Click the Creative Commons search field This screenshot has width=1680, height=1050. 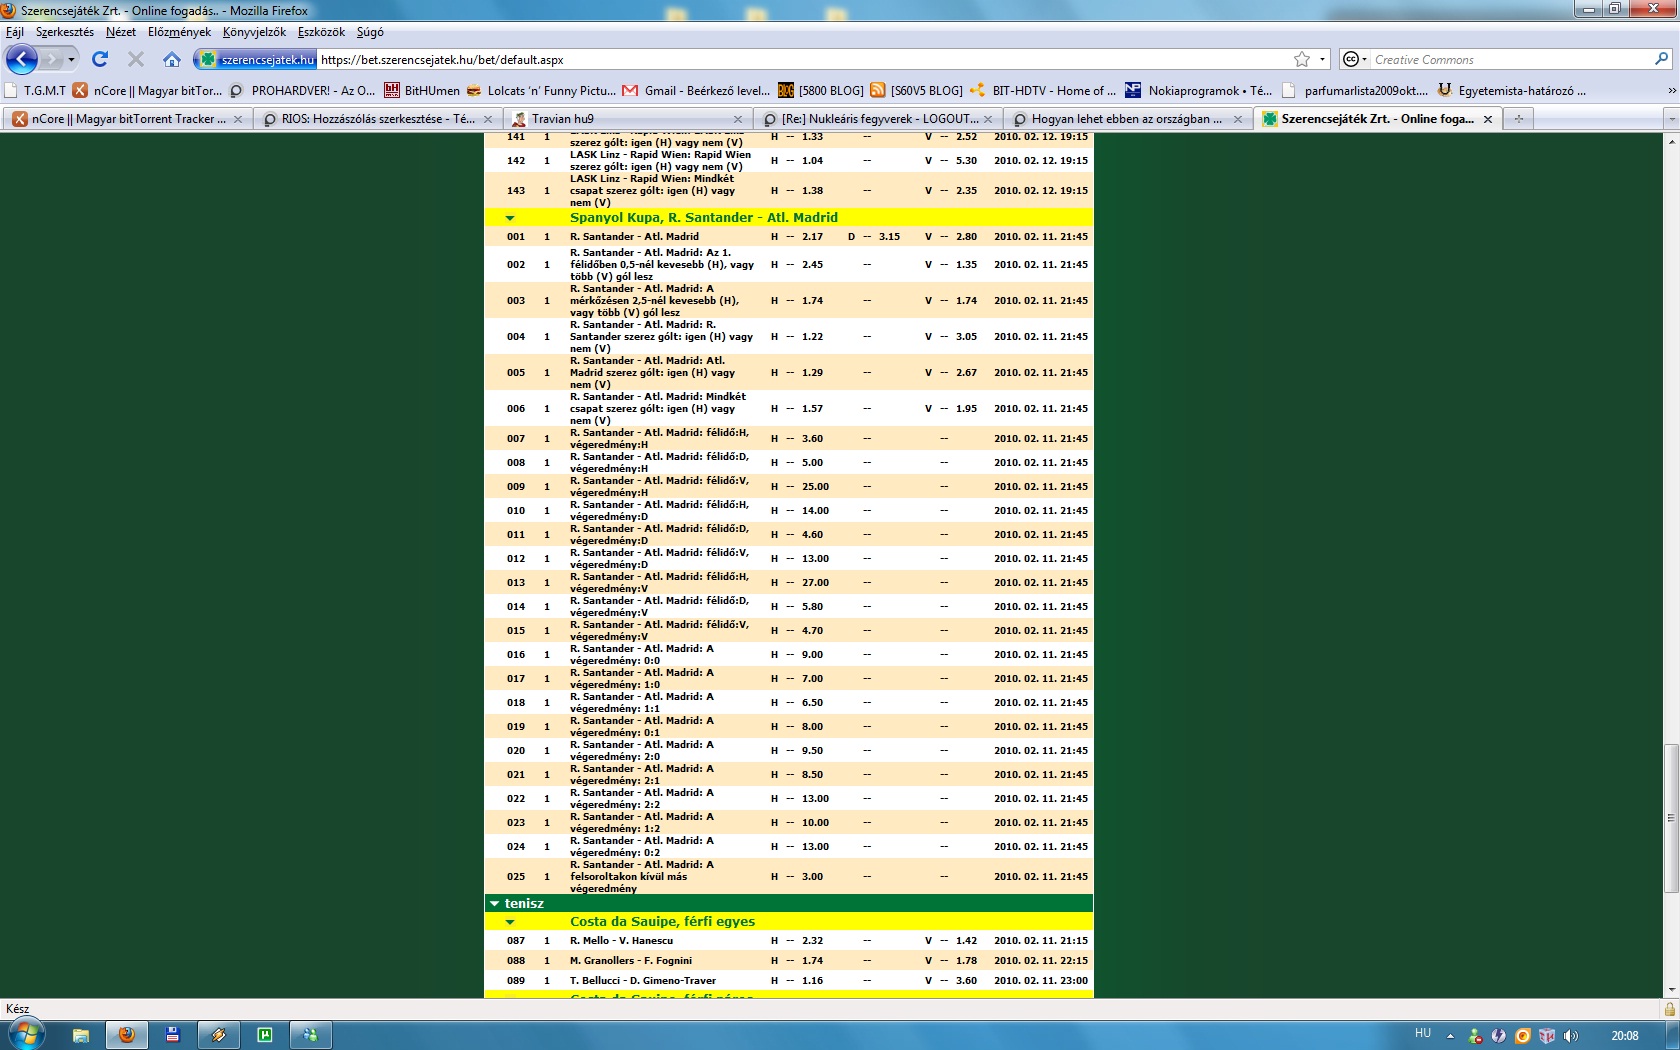tap(1510, 59)
